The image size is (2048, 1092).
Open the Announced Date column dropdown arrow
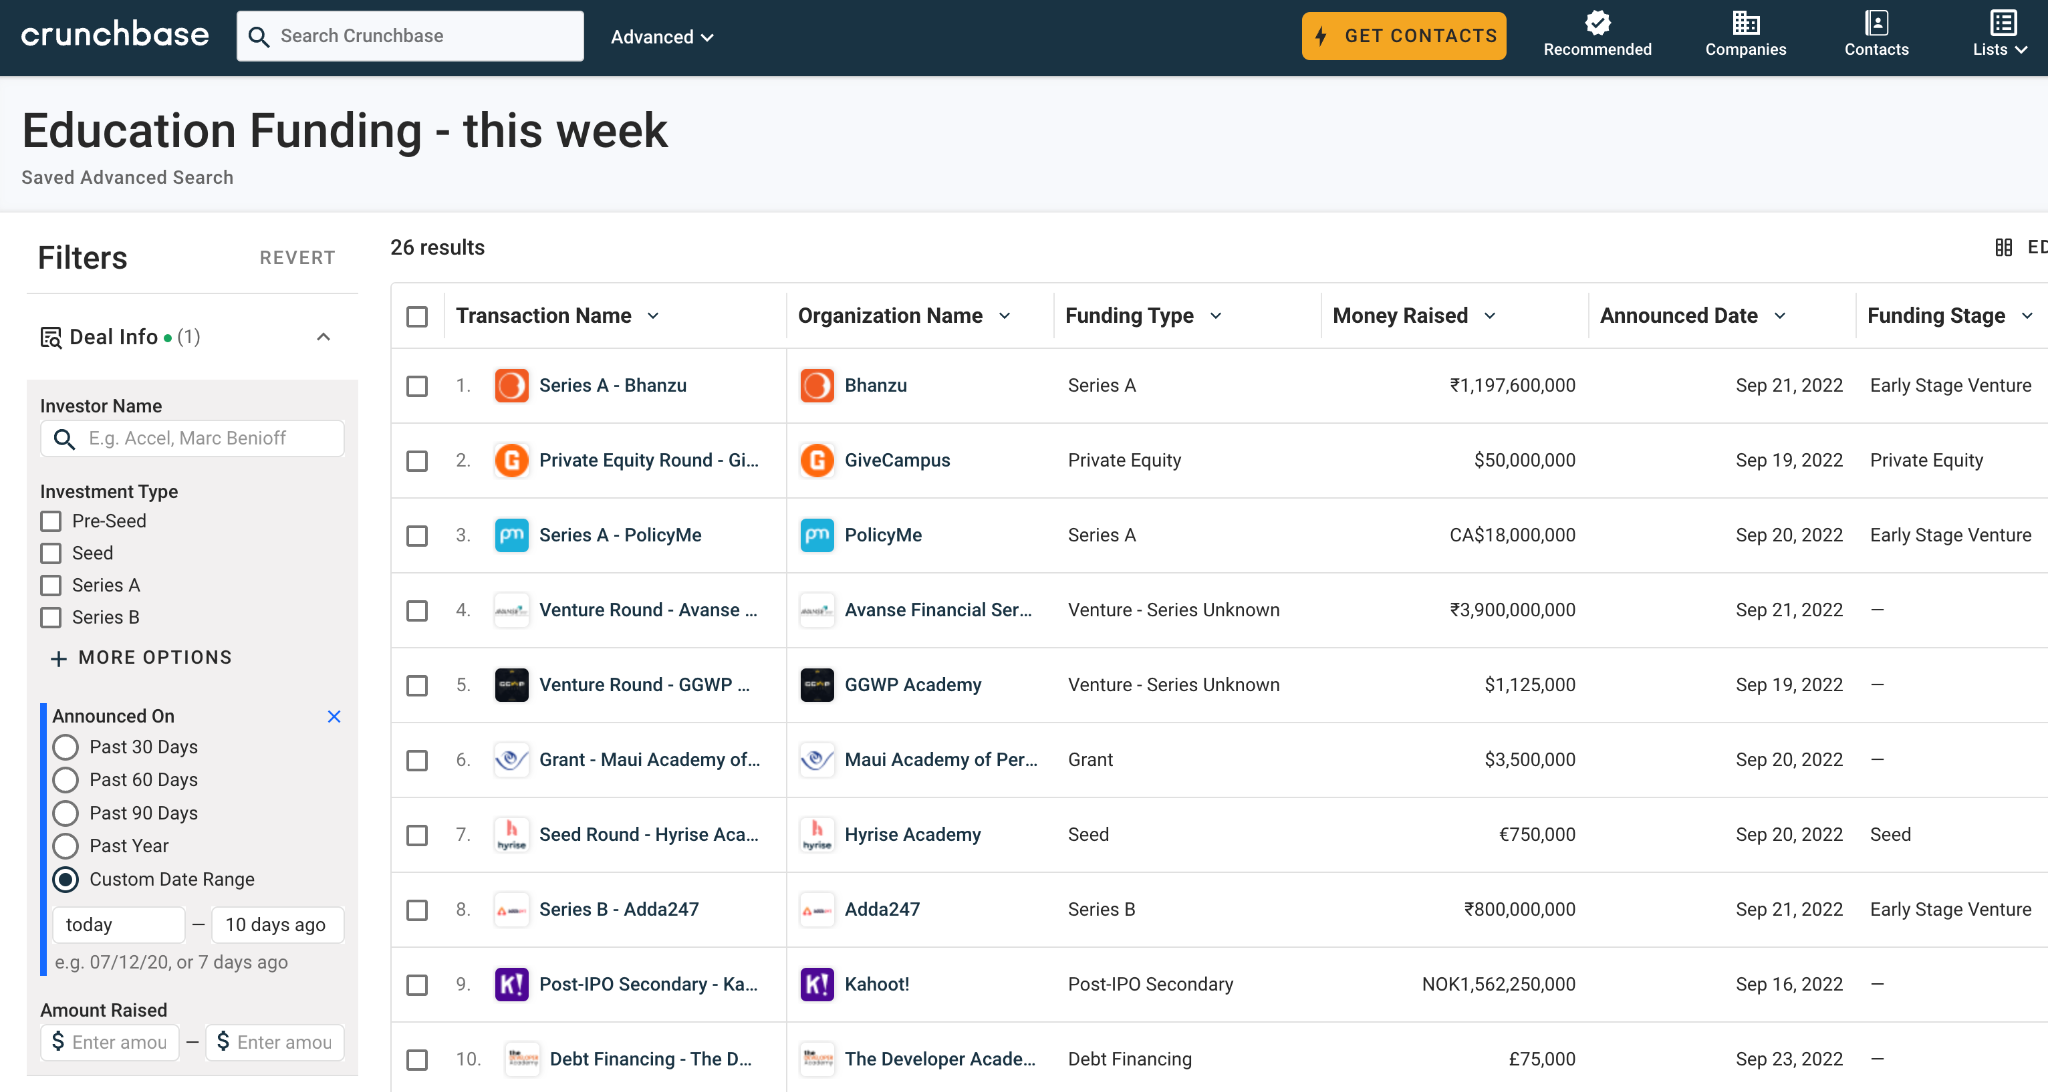pos(1780,316)
